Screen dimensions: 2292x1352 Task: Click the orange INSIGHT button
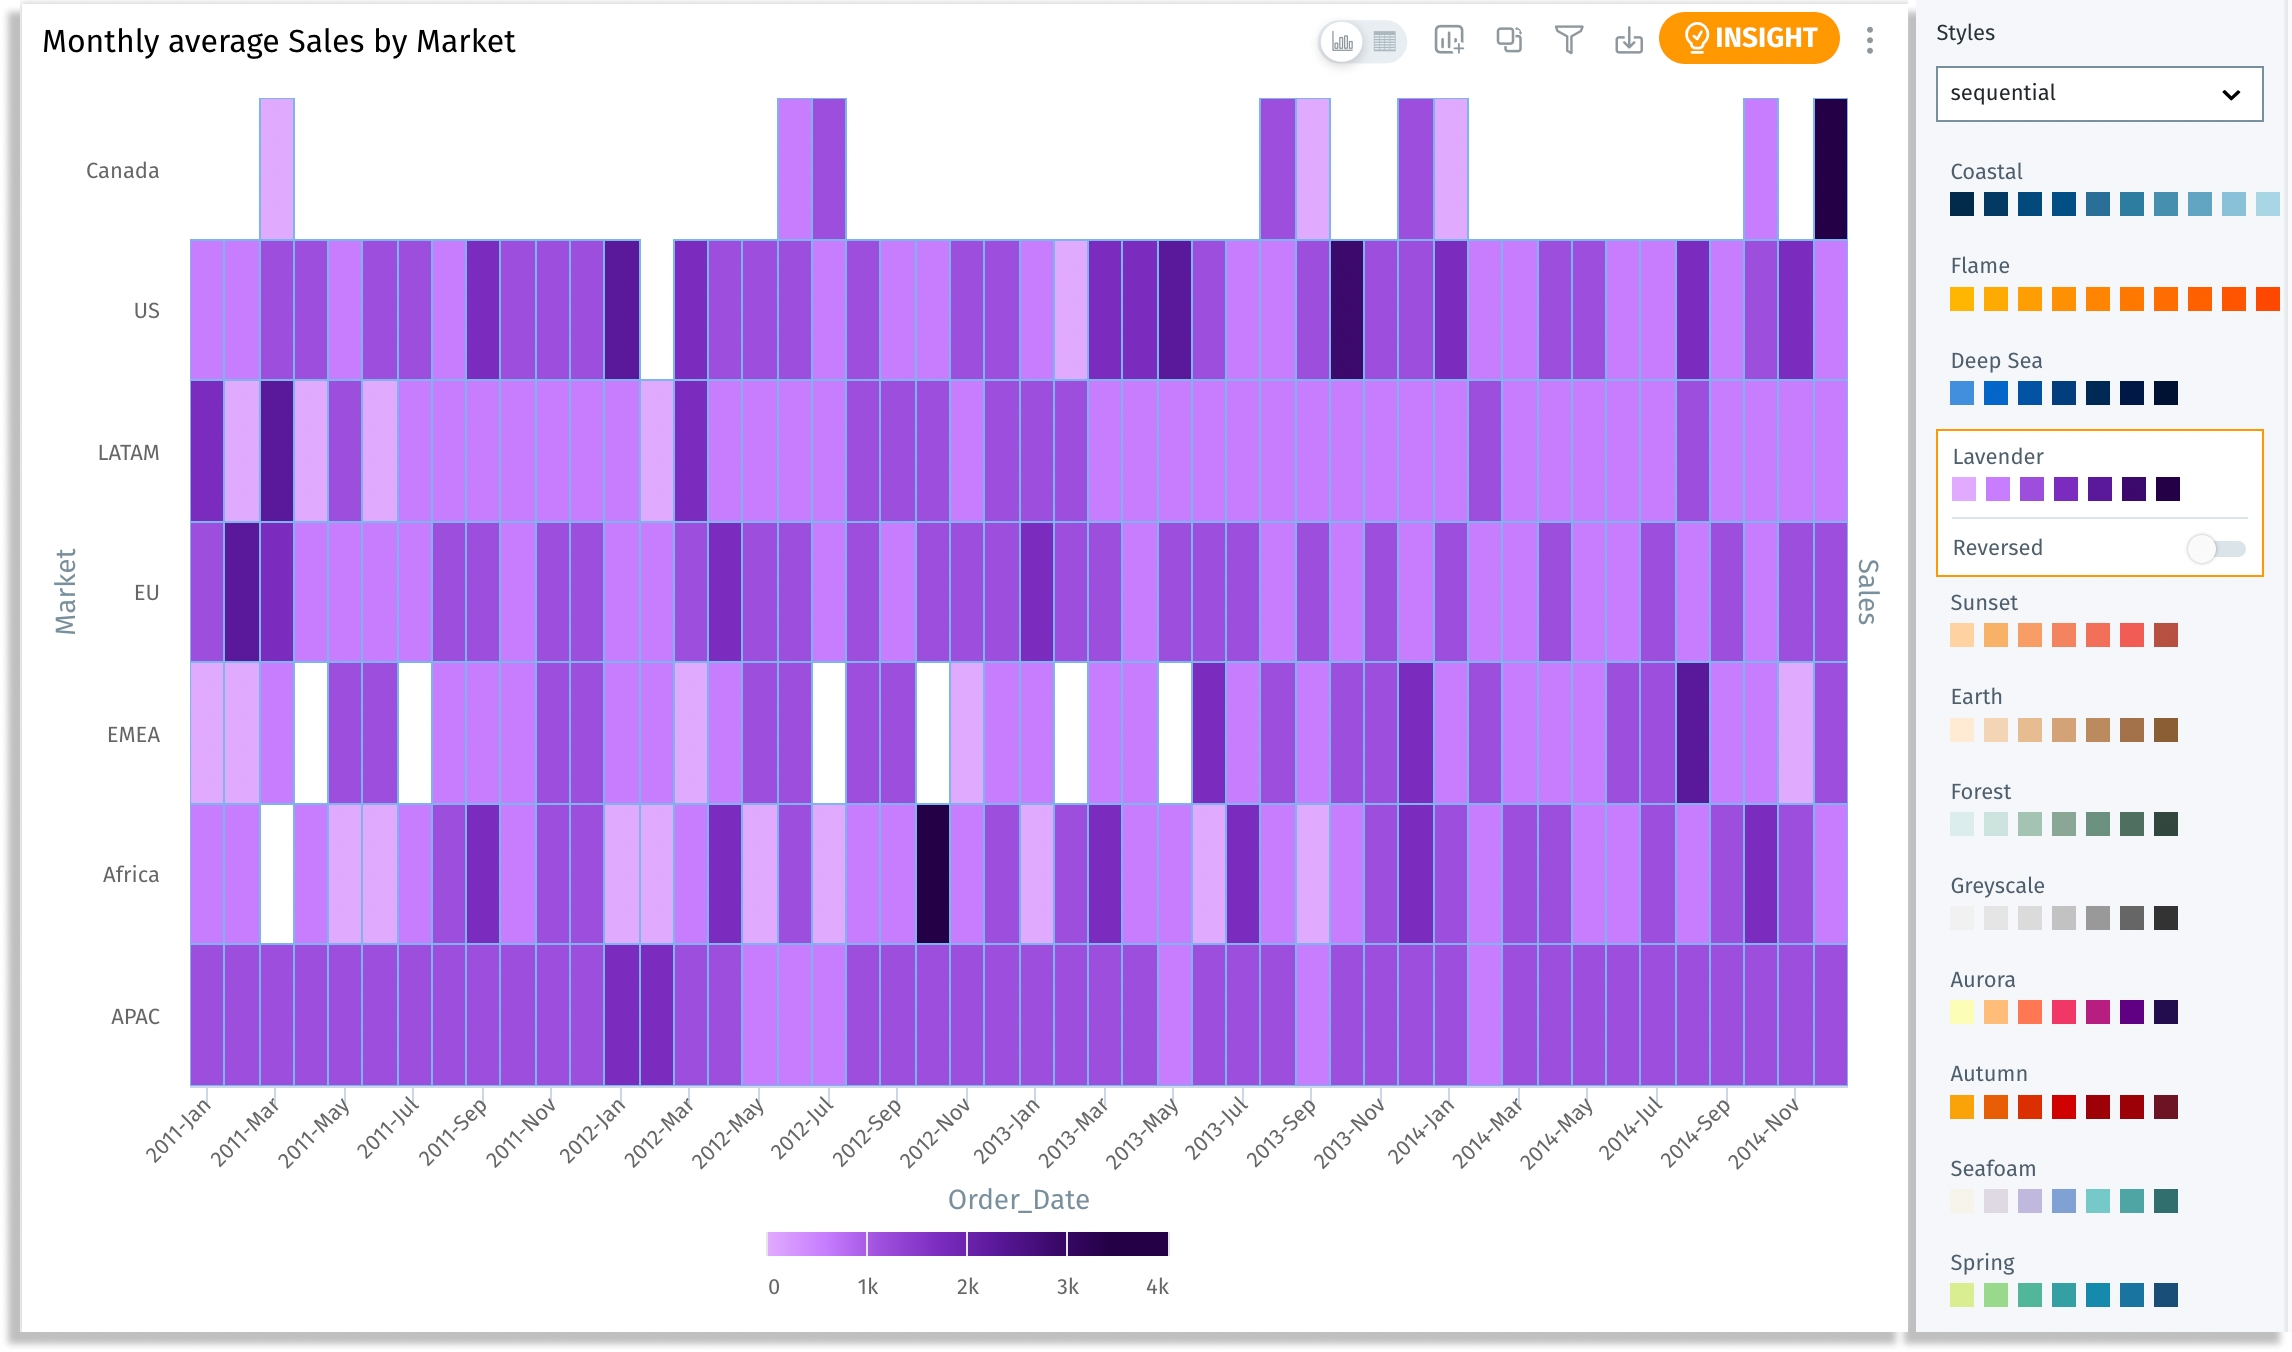[1749, 38]
